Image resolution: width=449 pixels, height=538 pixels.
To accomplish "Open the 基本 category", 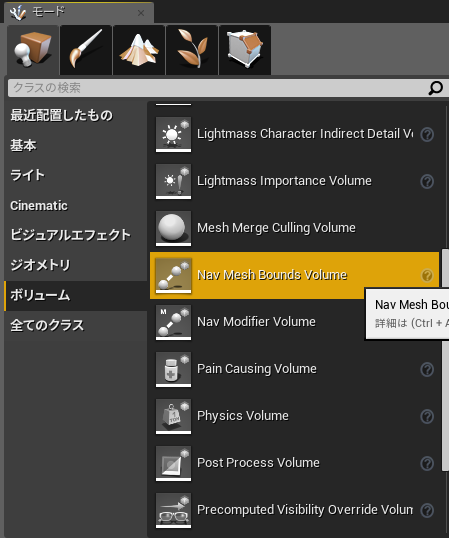I will coord(23,145).
